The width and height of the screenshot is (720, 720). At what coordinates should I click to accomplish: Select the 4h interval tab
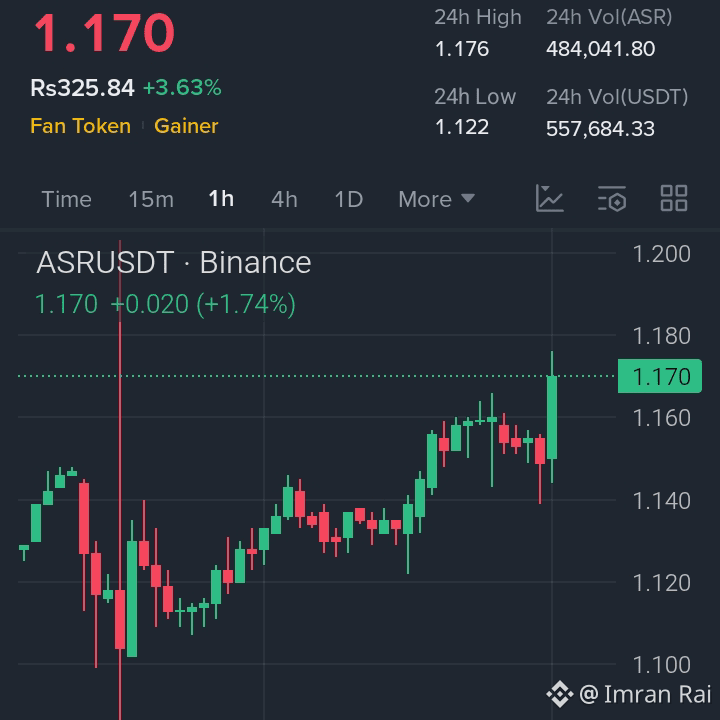pyautogui.click(x=284, y=199)
